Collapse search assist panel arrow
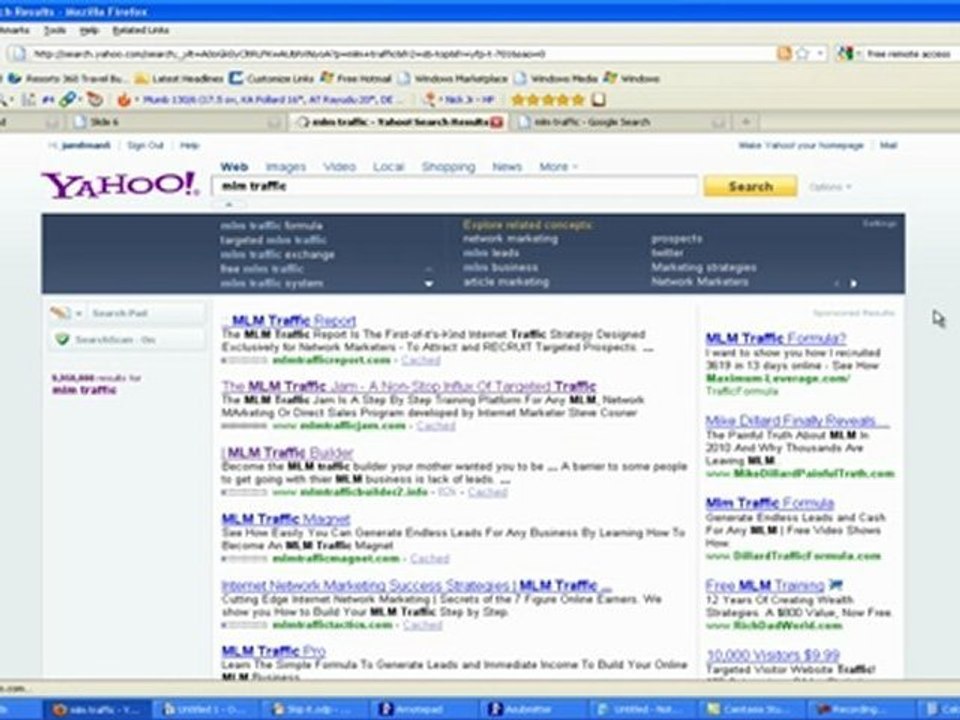The image size is (960, 720). (230, 205)
